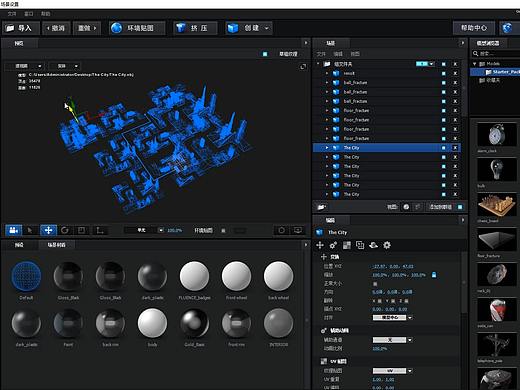Open the second dropdown at viewport top left
Viewport: 520px width, 390px height.
point(65,66)
